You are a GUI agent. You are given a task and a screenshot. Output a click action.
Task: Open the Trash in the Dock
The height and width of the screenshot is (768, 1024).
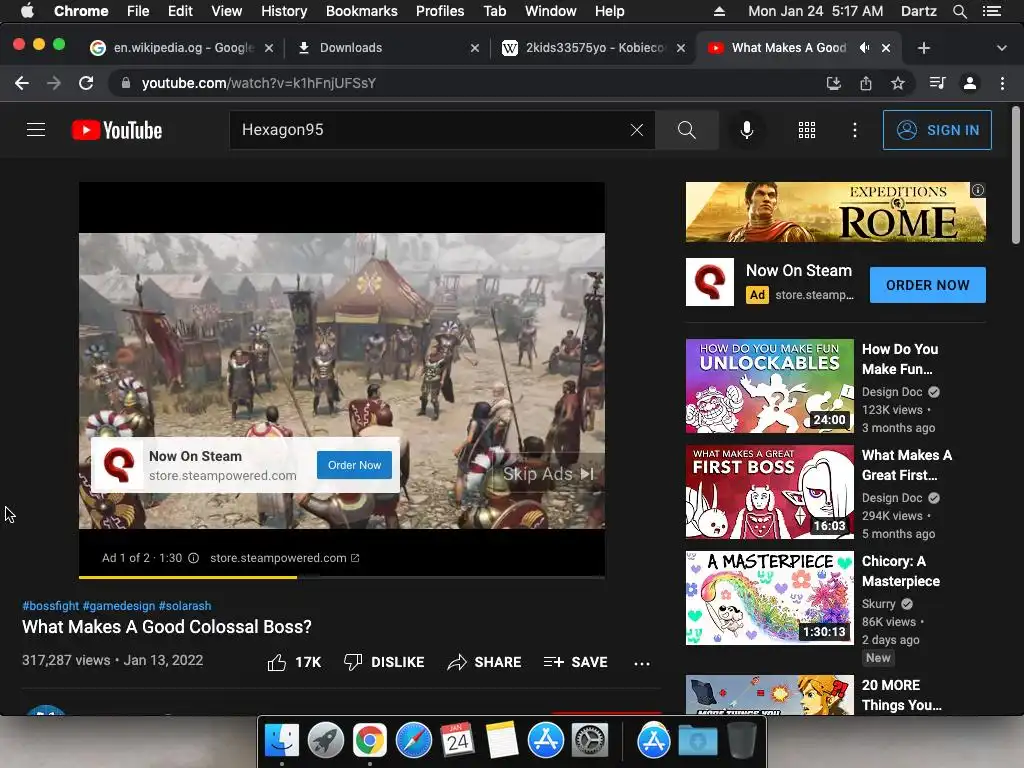click(741, 741)
